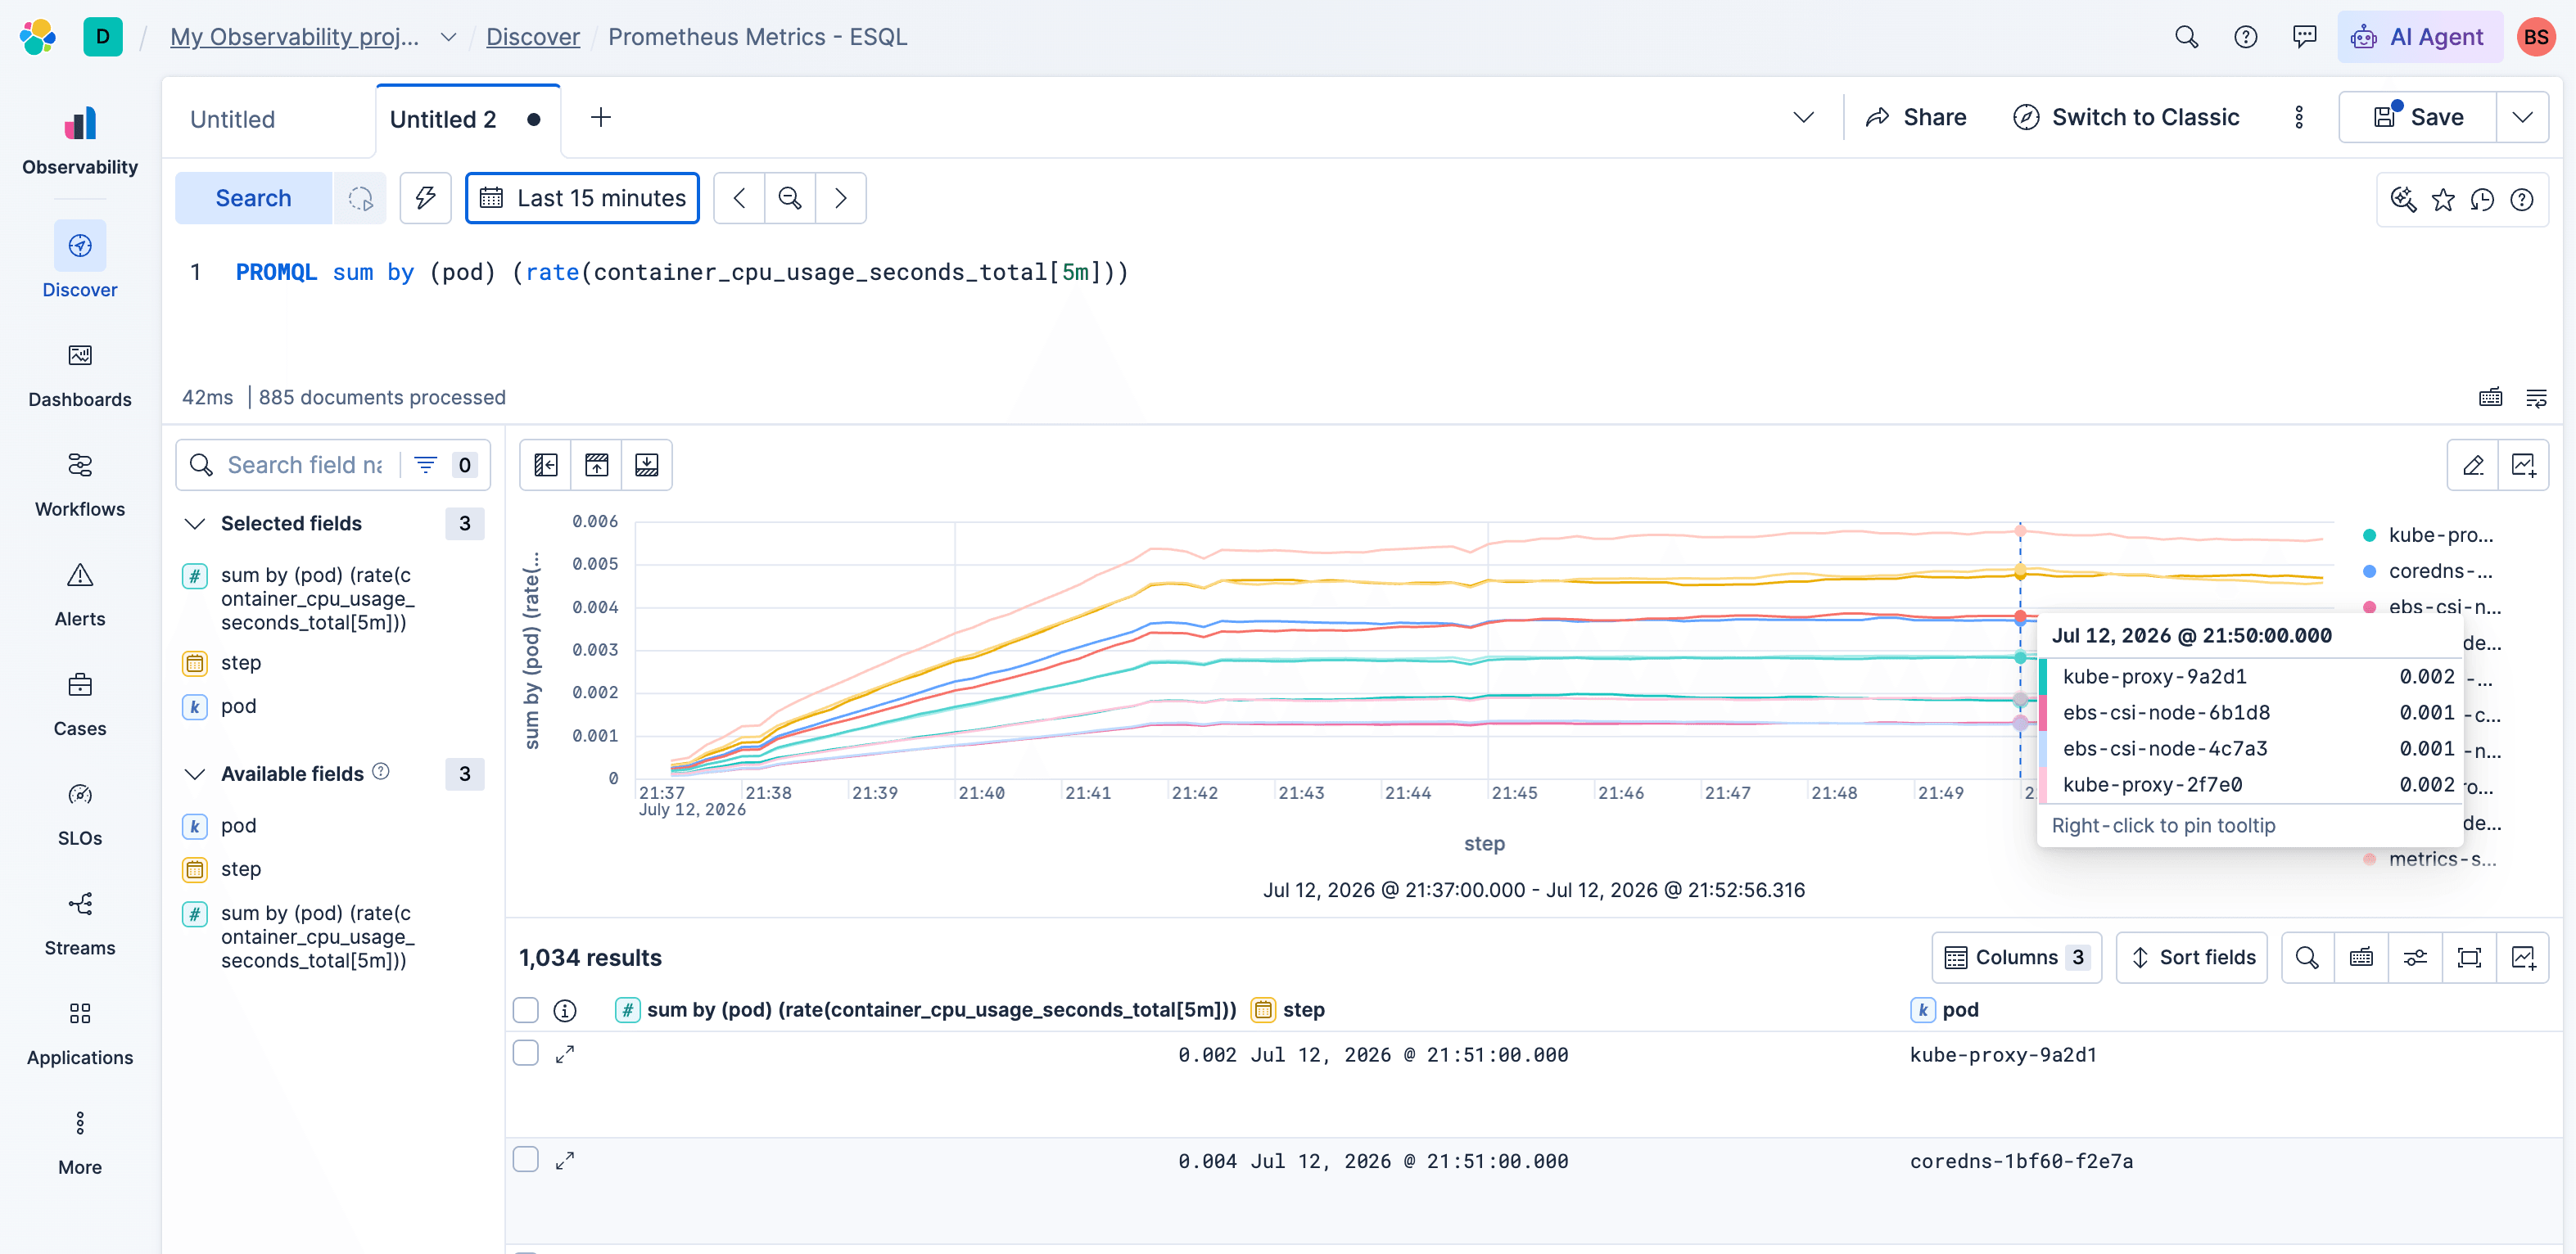Click into the PROMQL query editor line
This screenshot has height=1254, width=2576.
(x=682, y=272)
